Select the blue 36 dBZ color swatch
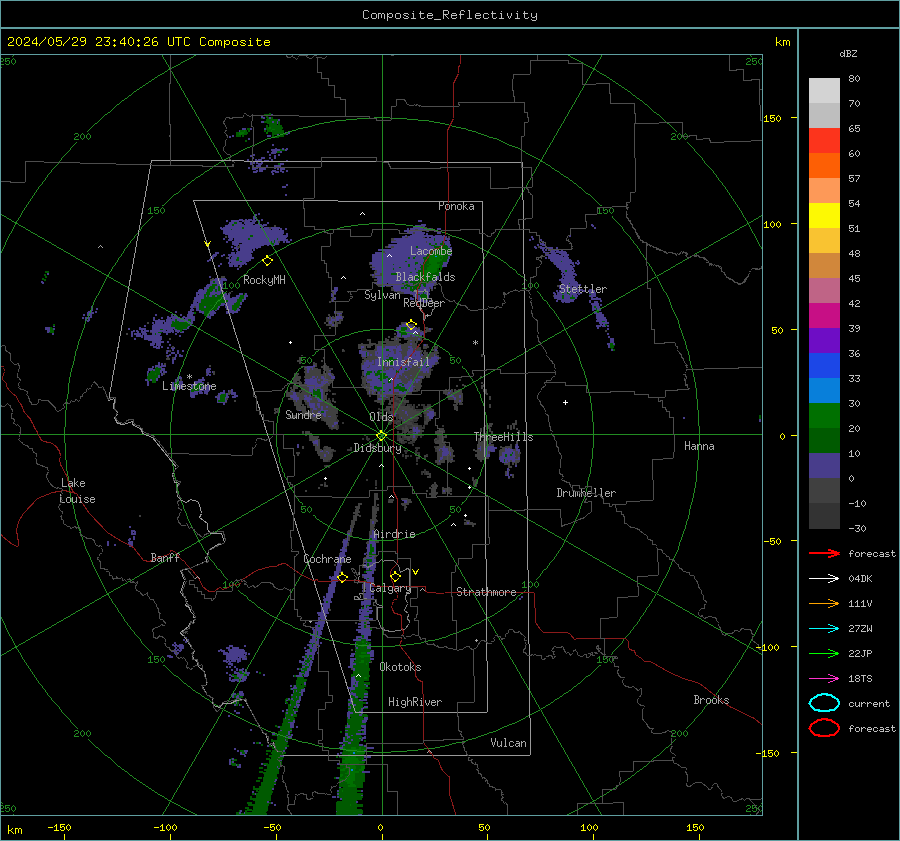900x841 pixels. click(x=824, y=365)
